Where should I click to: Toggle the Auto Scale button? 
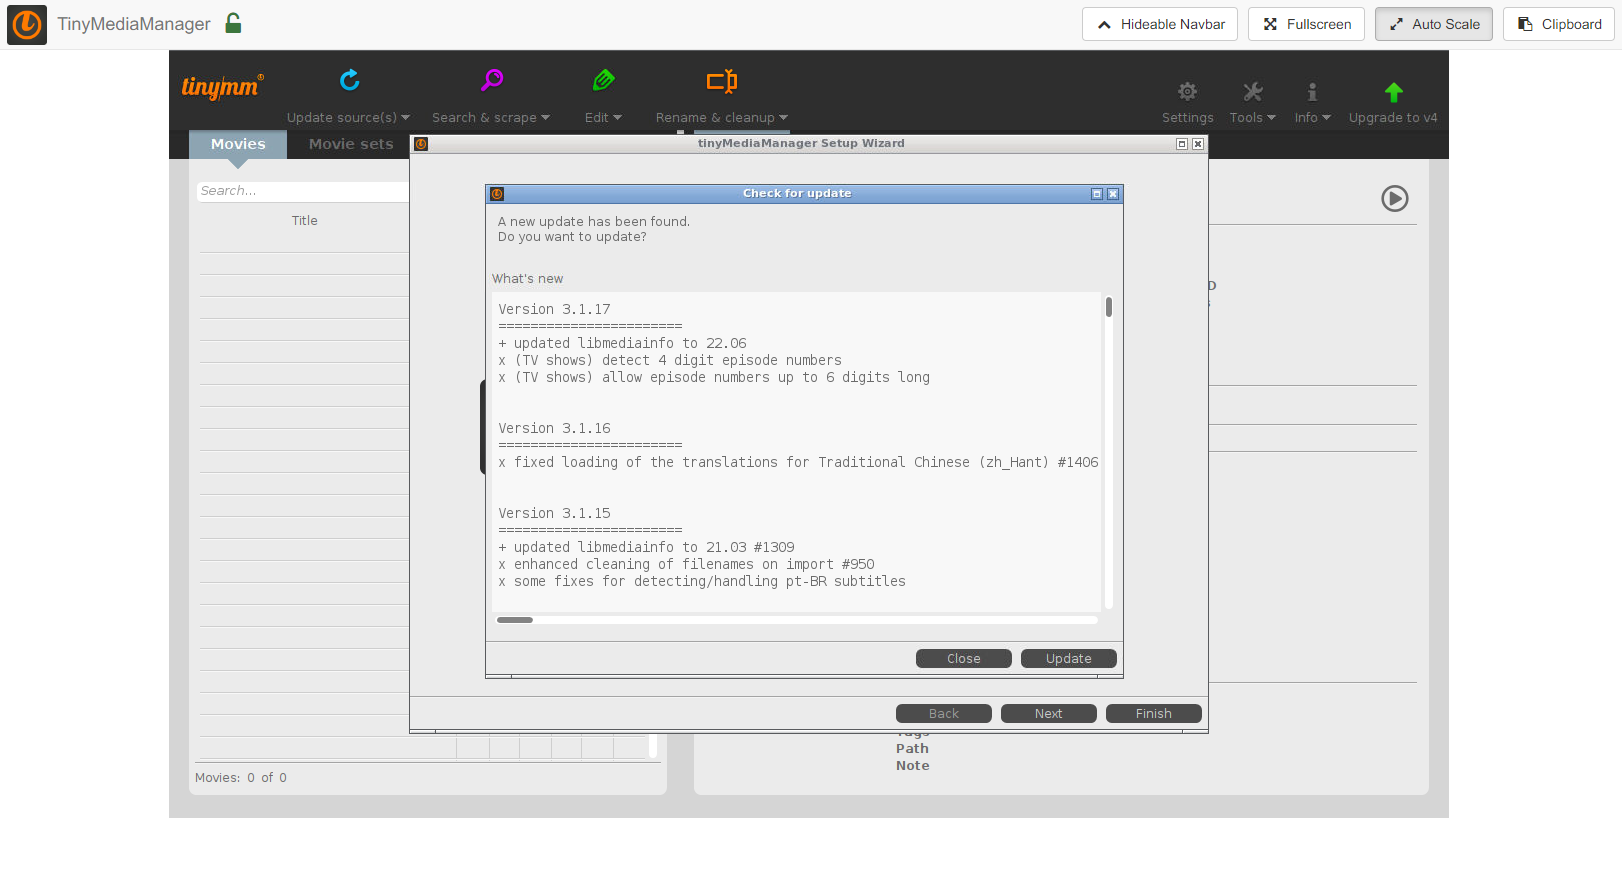[1433, 24]
